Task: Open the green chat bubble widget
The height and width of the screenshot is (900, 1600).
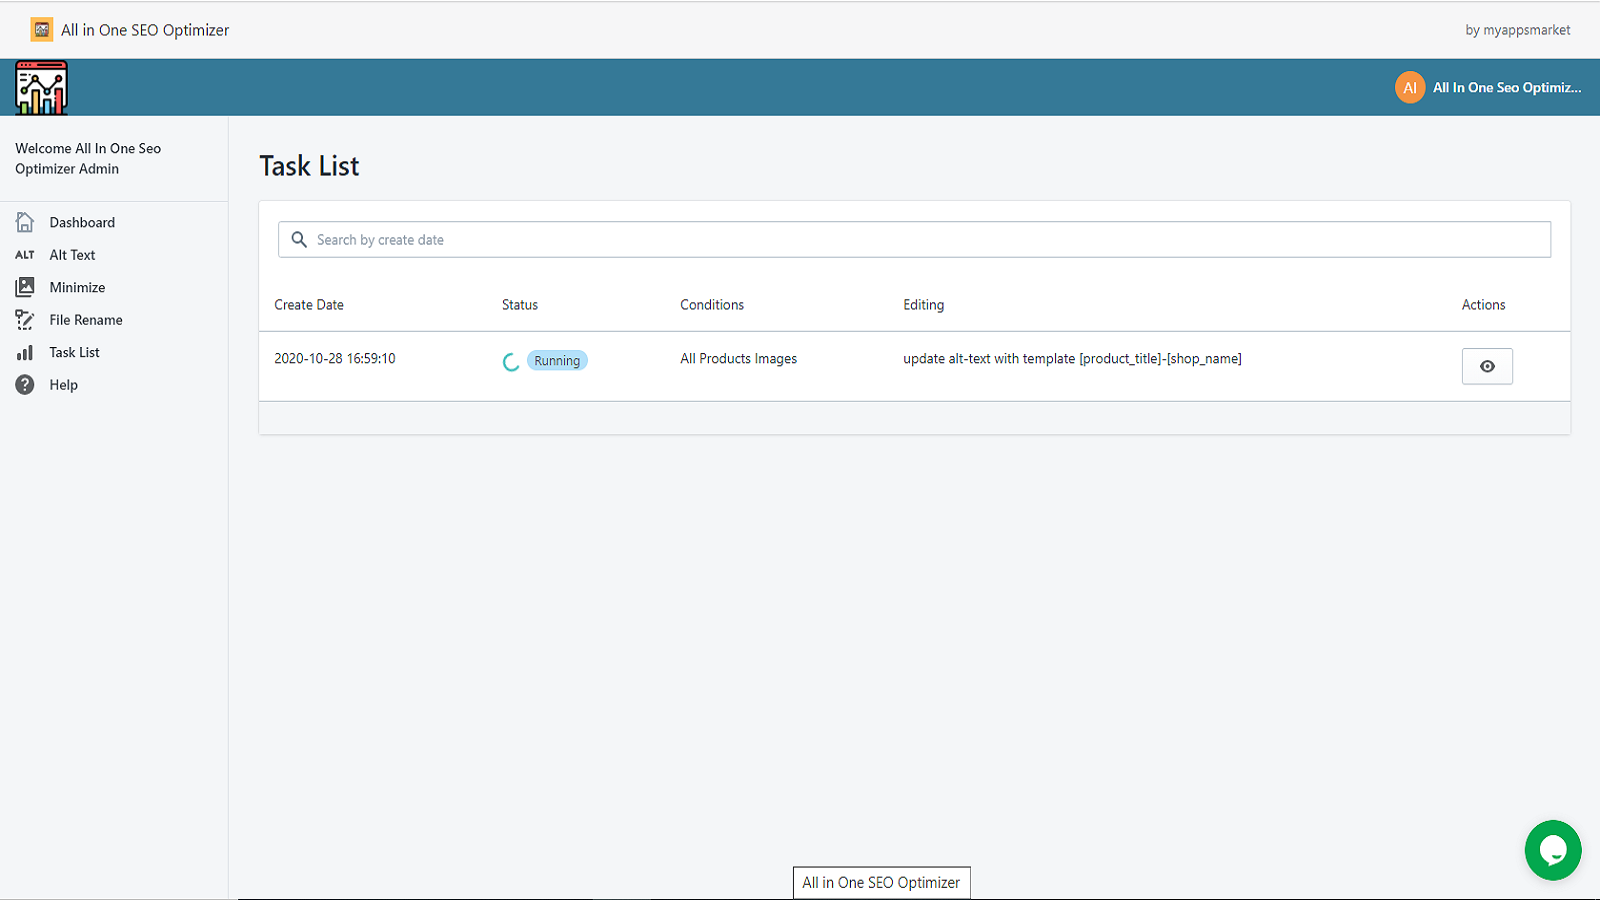Action: (x=1552, y=850)
